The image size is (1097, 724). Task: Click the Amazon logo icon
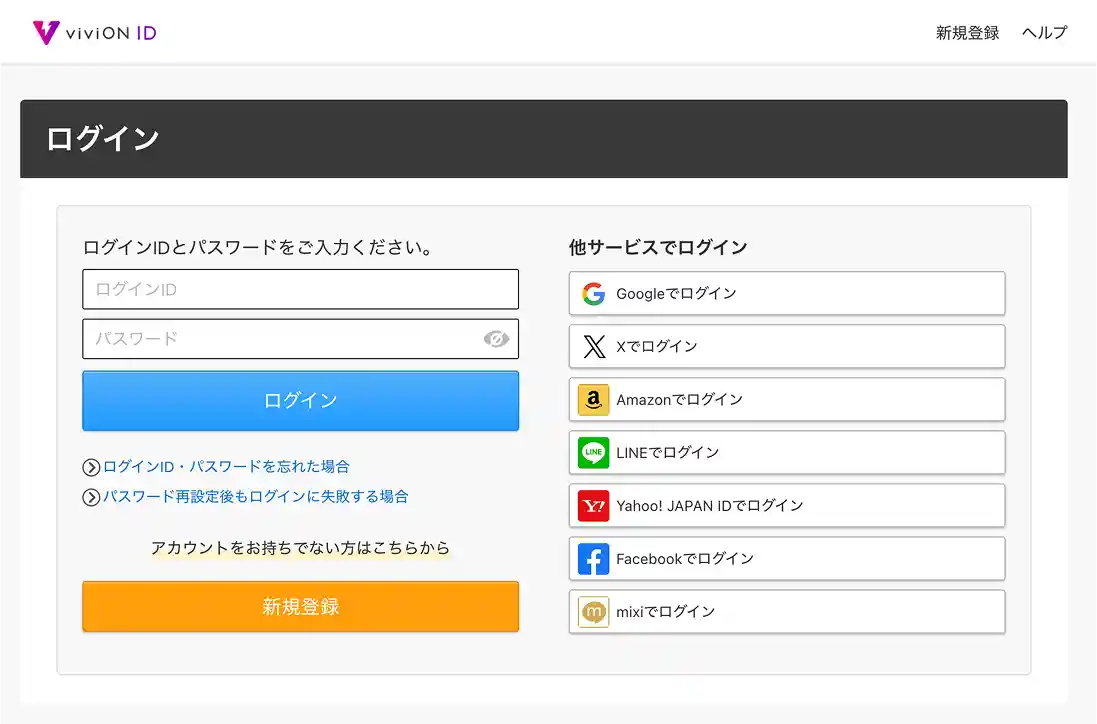click(x=593, y=399)
